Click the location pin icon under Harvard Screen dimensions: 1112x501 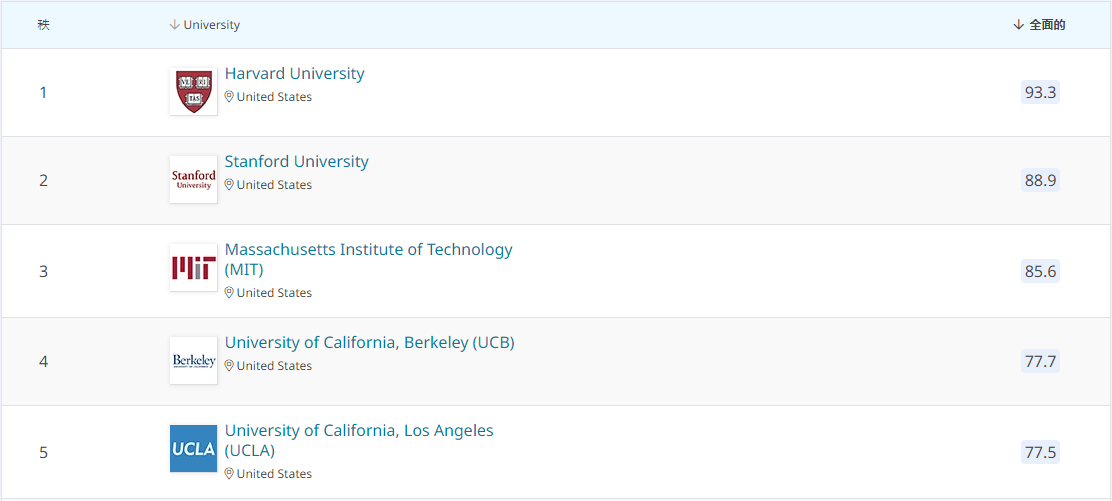tap(229, 97)
